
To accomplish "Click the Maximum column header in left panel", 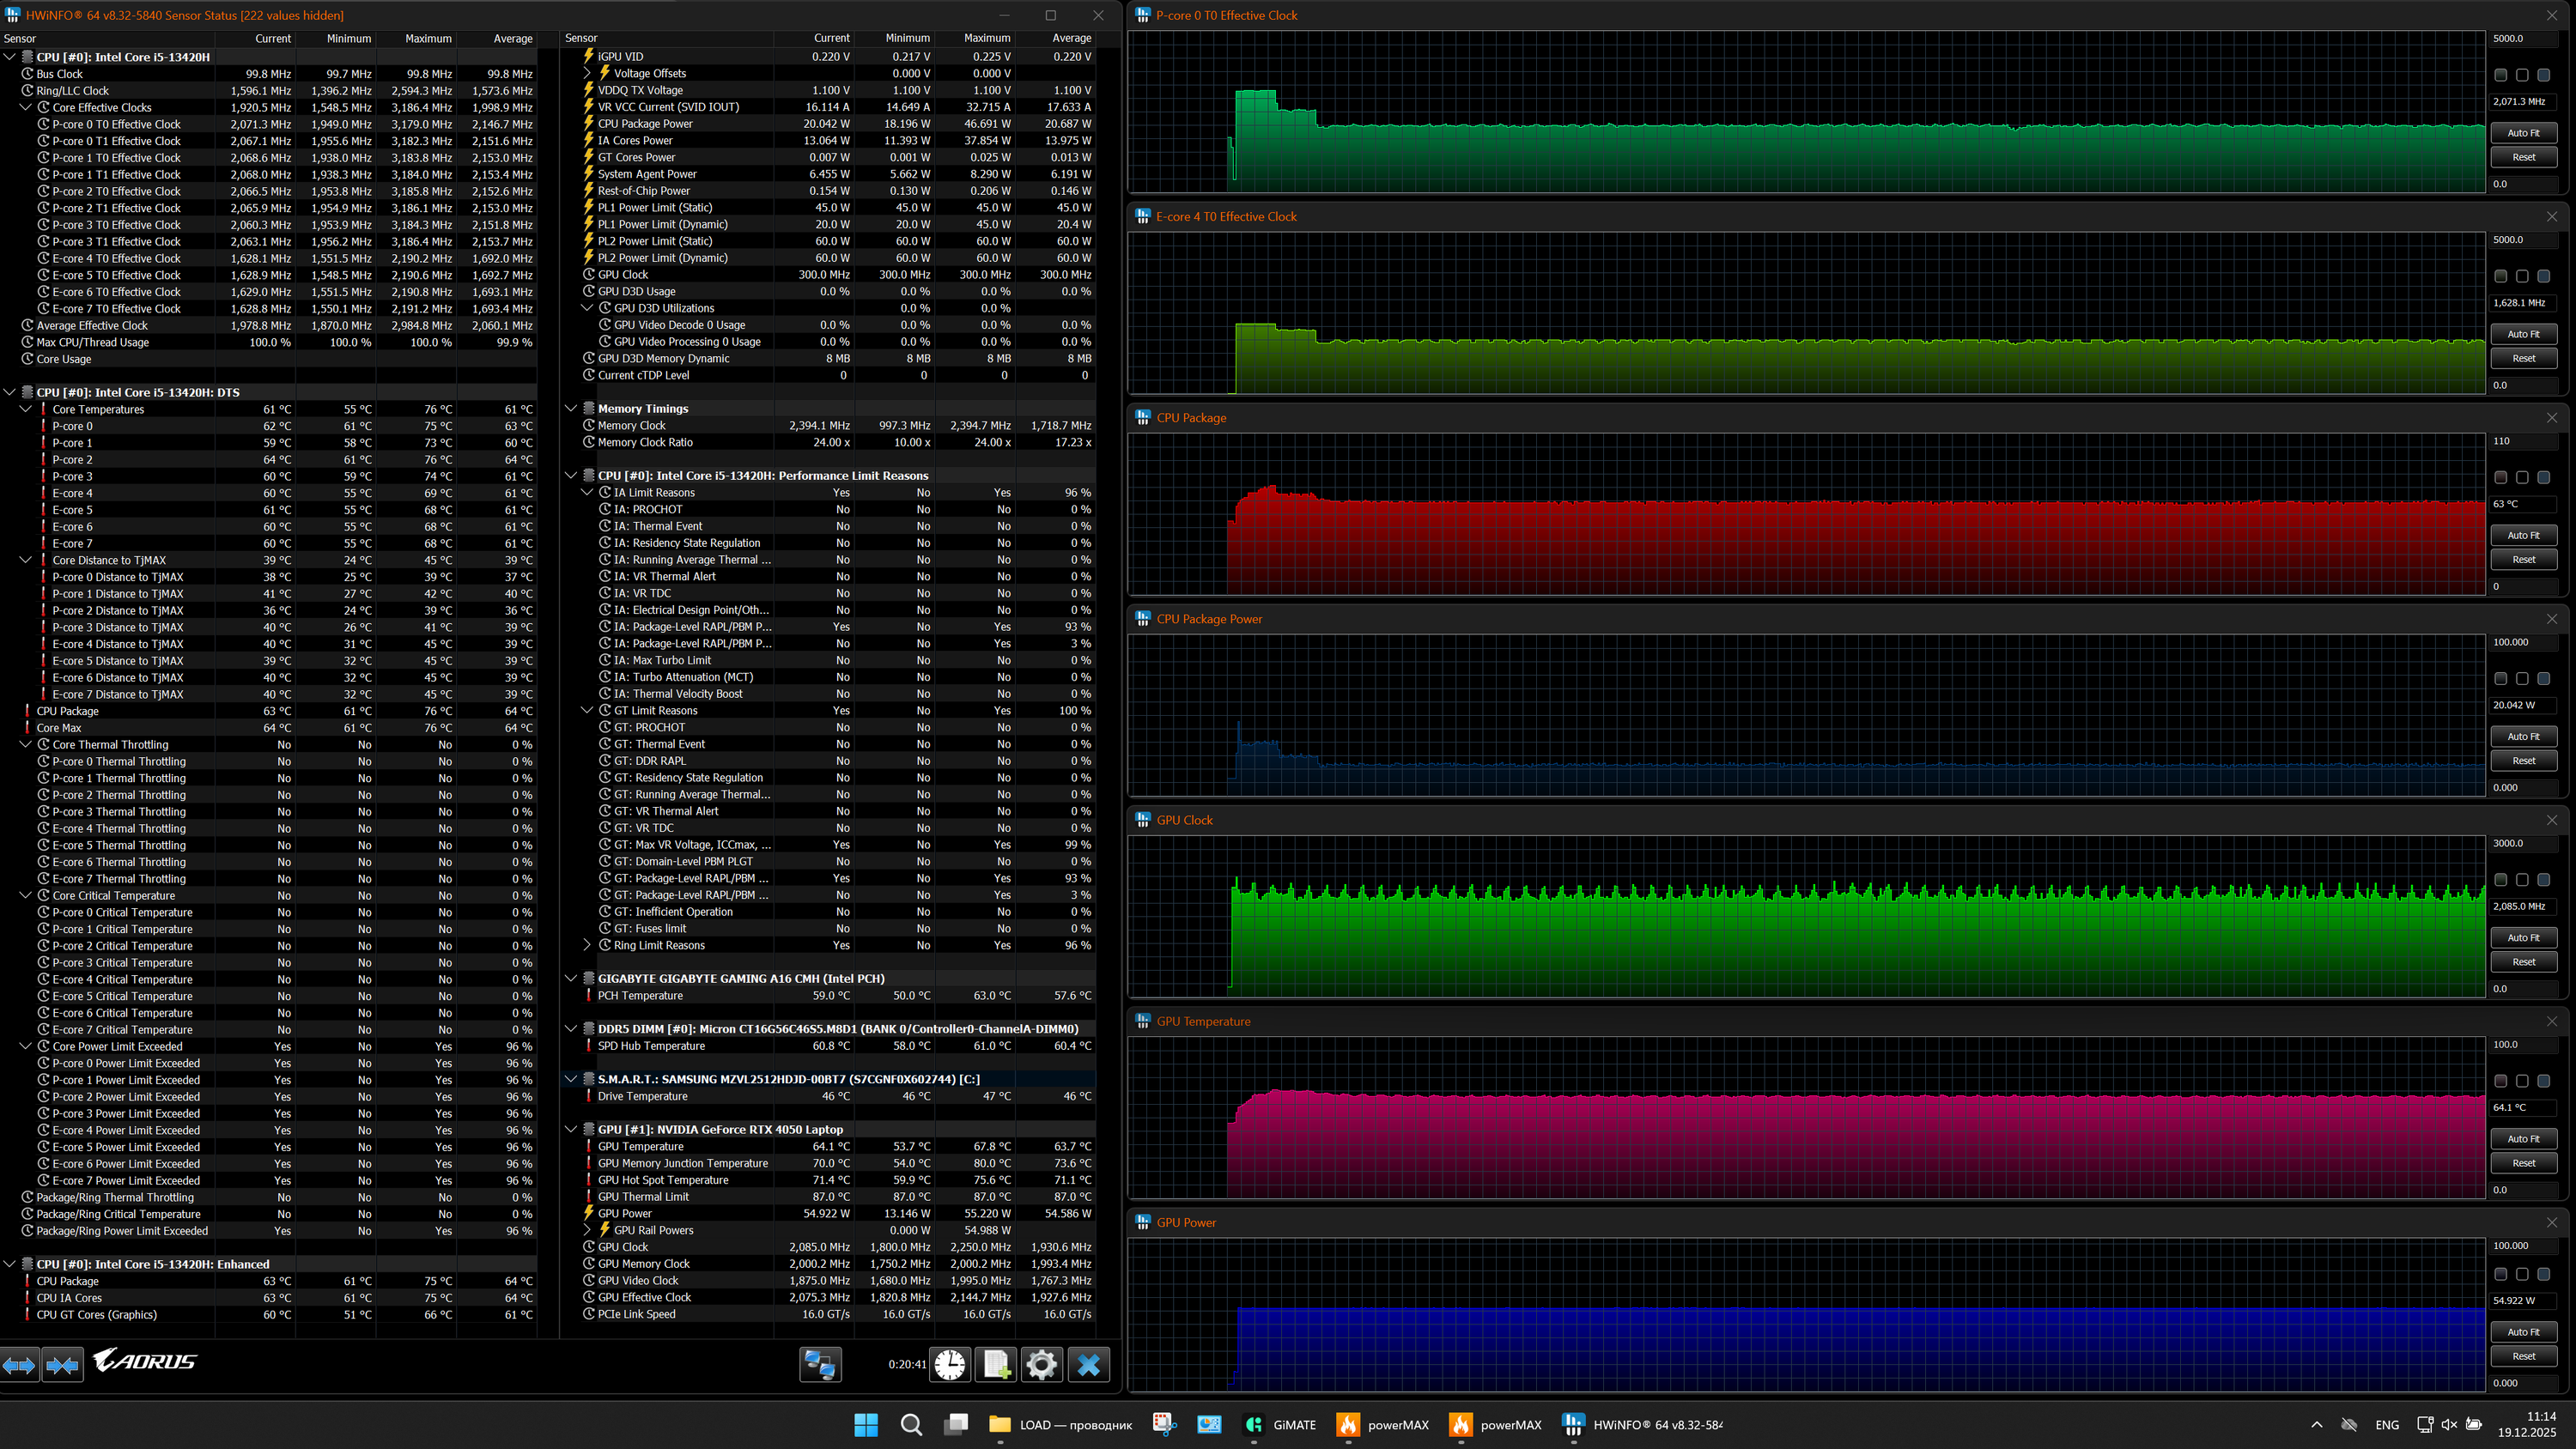I will click(428, 38).
